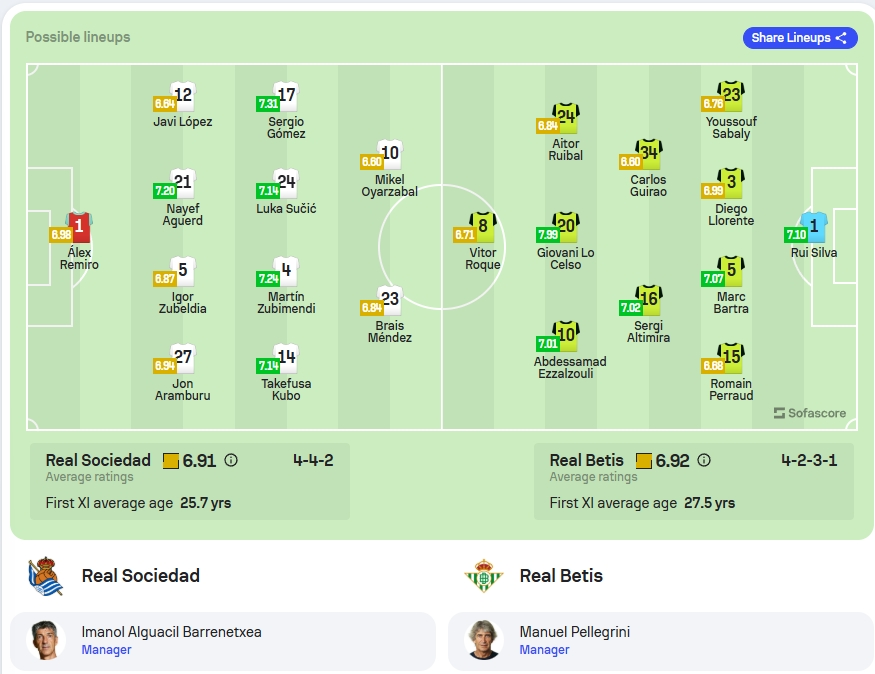The height and width of the screenshot is (674, 875).
Task: Click Vitor Roque's number 8 shirt
Action: 483,227
